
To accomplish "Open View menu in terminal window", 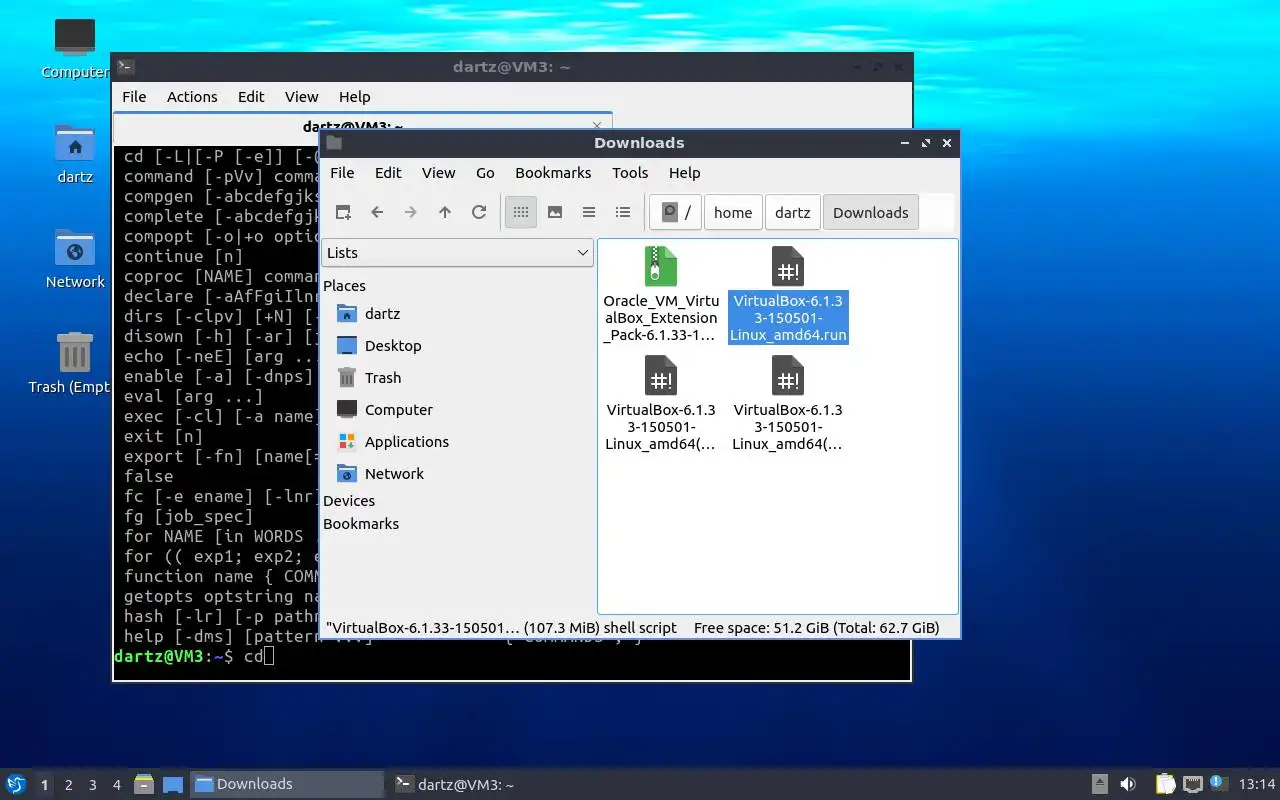I will 301,96.
